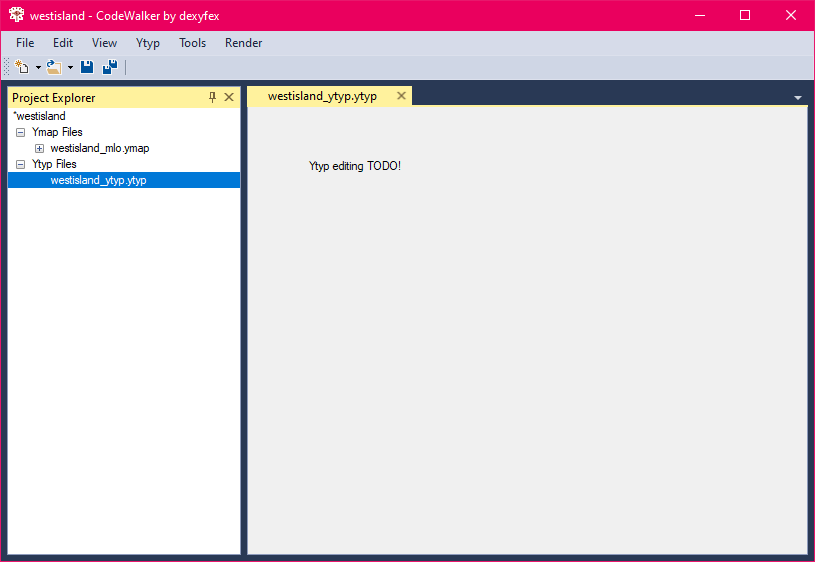Pin the Project Explorer panel
Screen dimensions: 815x562
(x=212, y=97)
